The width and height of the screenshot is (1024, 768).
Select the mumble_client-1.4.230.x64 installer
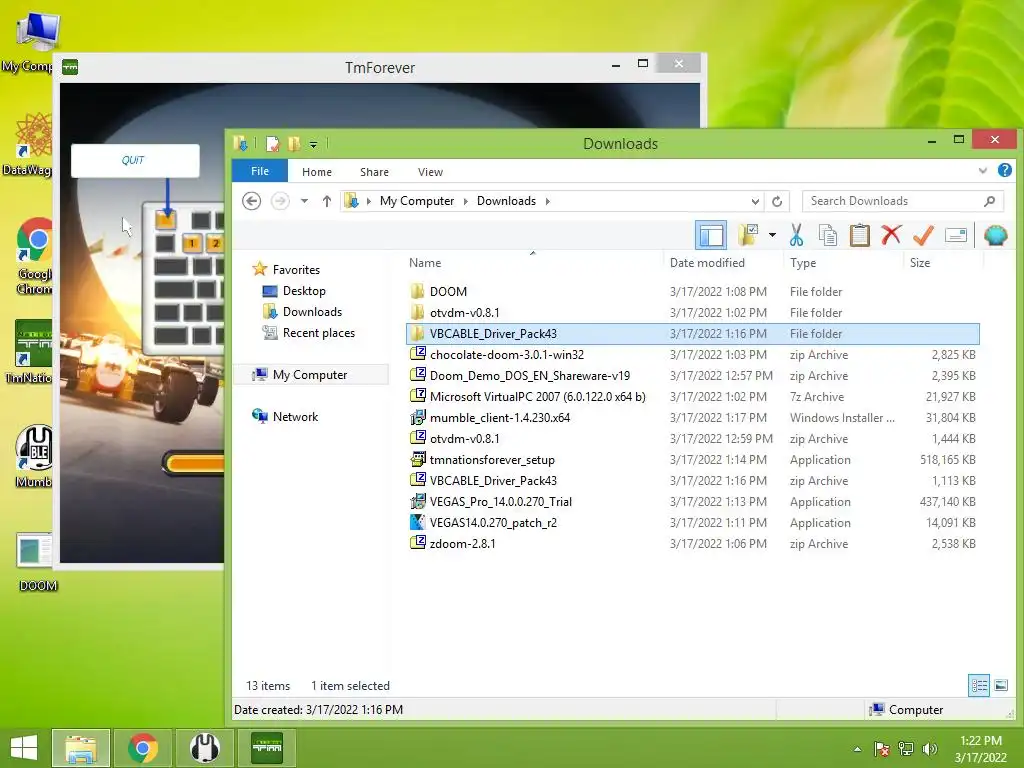point(692,417)
